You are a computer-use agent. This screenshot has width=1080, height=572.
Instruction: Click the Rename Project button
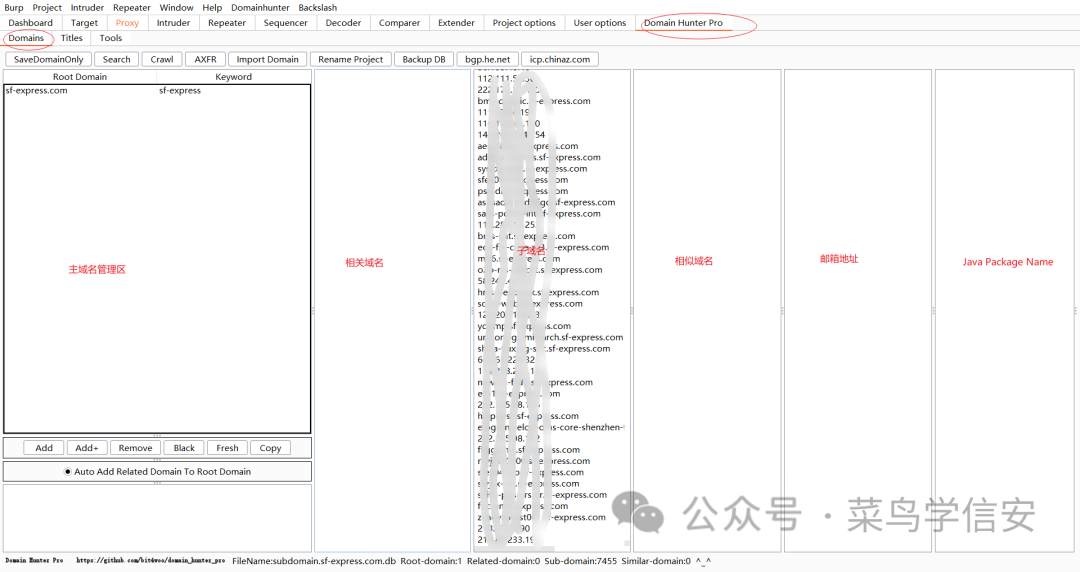click(351, 59)
